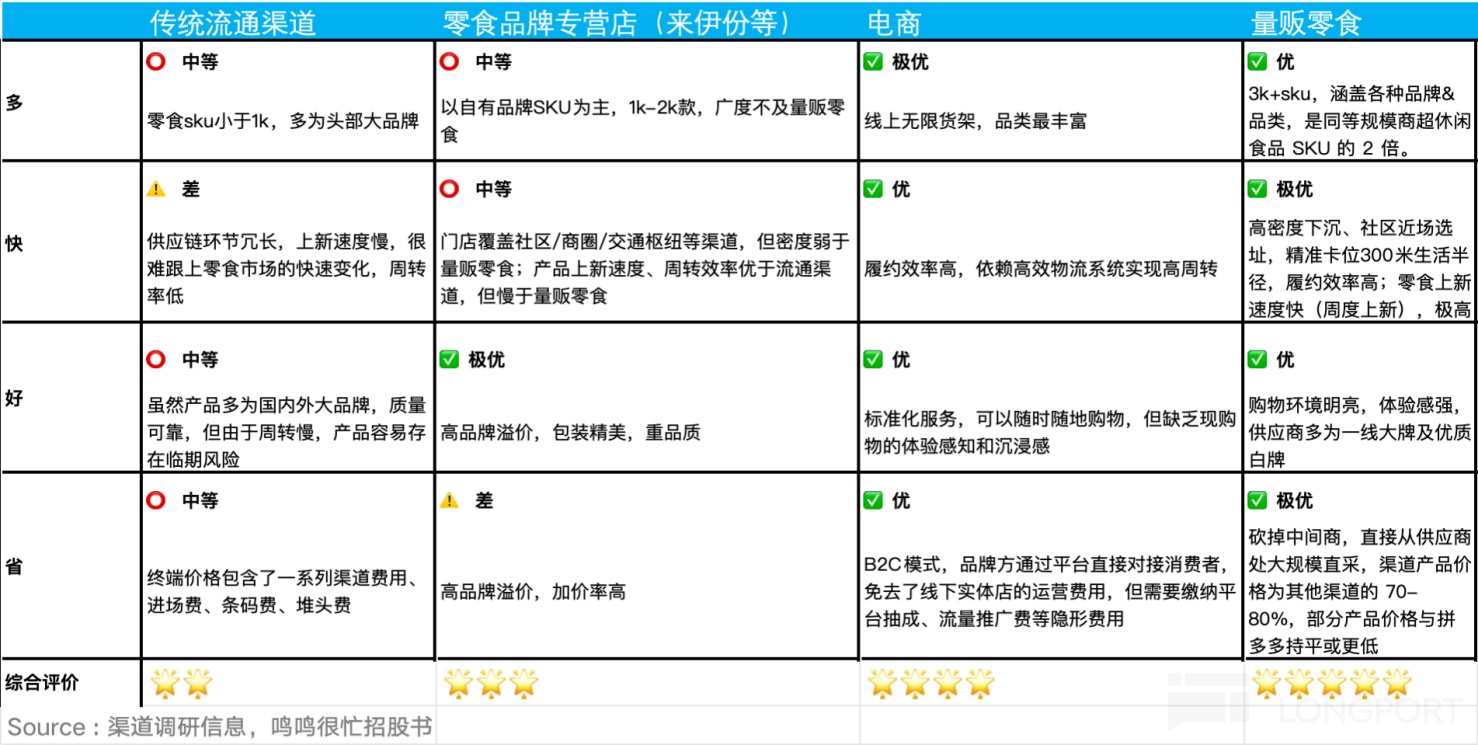This screenshot has width=1478, height=745.
Task: Click the green checkmark icon in 零食品牌专营店 好 row
Action: point(450,359)
